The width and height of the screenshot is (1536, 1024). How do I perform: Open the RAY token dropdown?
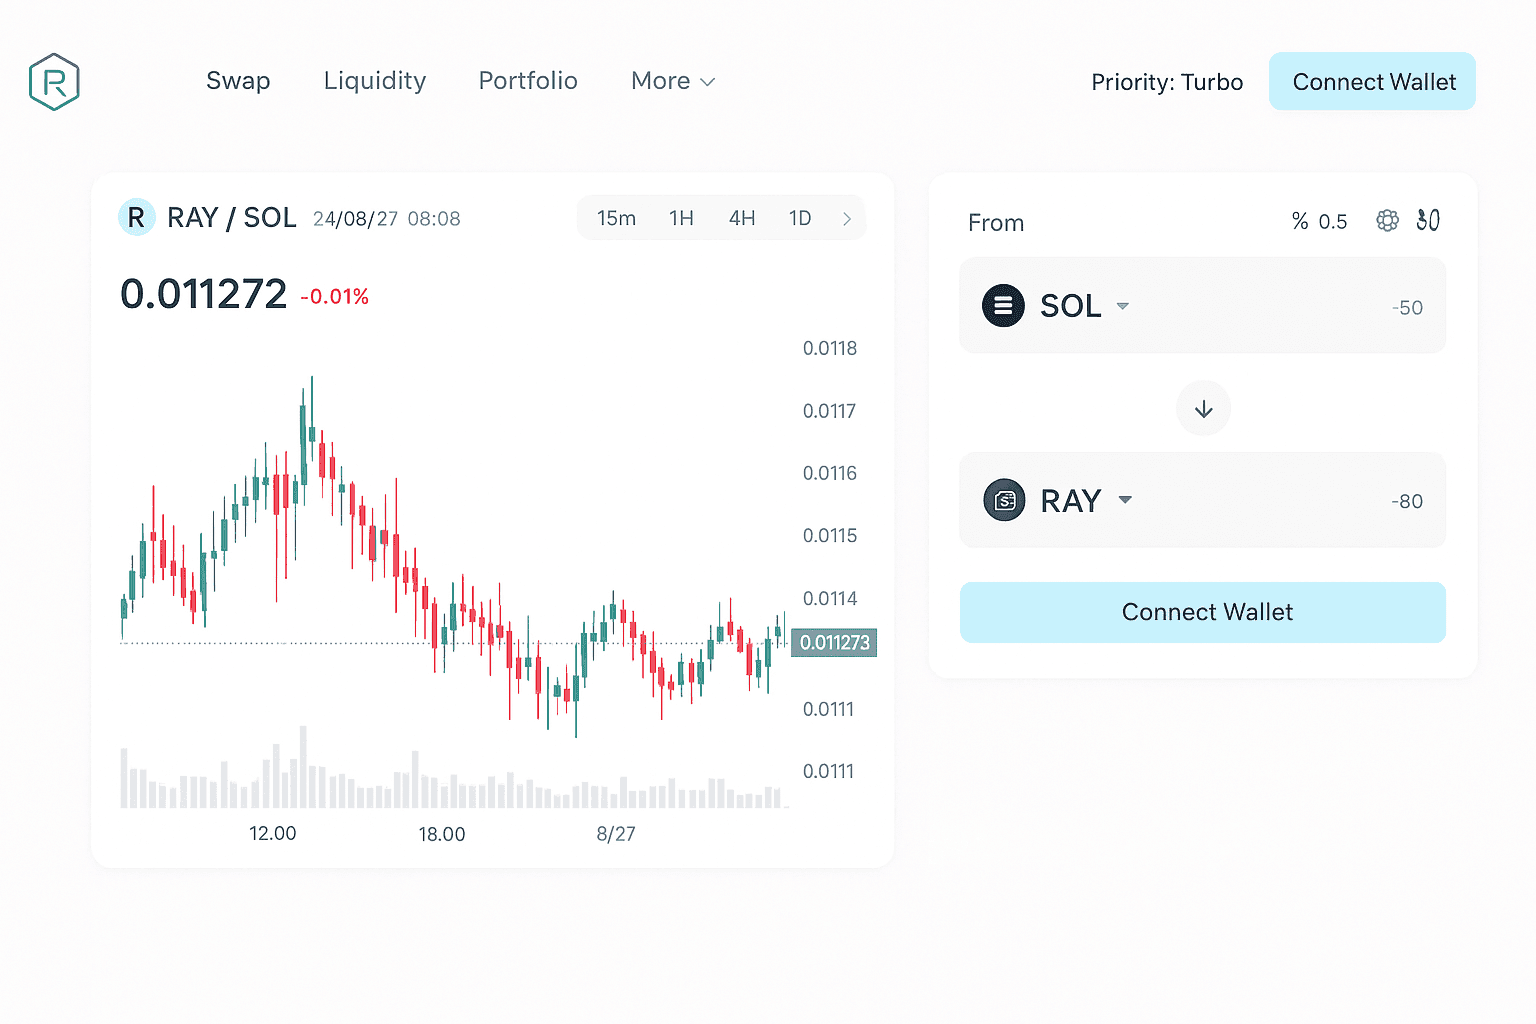pyautogui.click(x=1125, y=500)
